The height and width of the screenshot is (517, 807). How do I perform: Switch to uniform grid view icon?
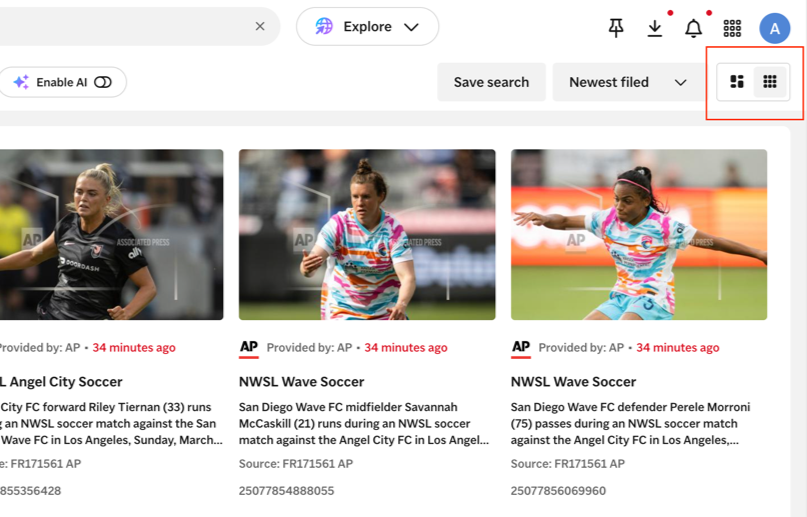click(x=770, y=82)
